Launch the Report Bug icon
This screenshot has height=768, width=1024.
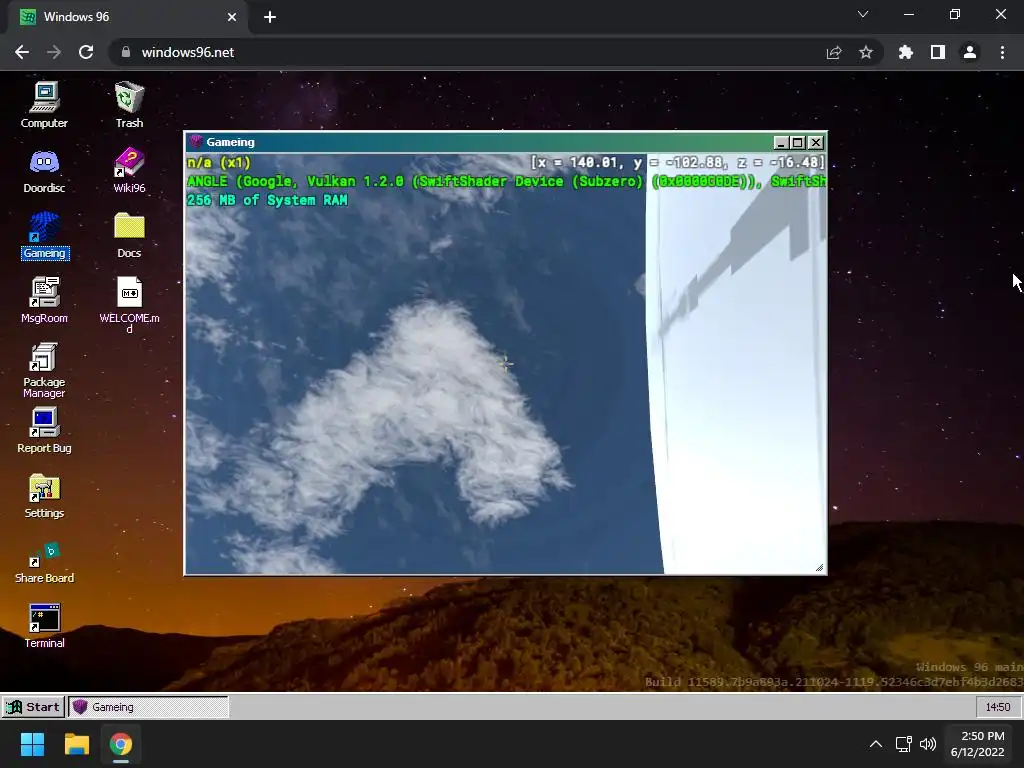click(44, 430)
